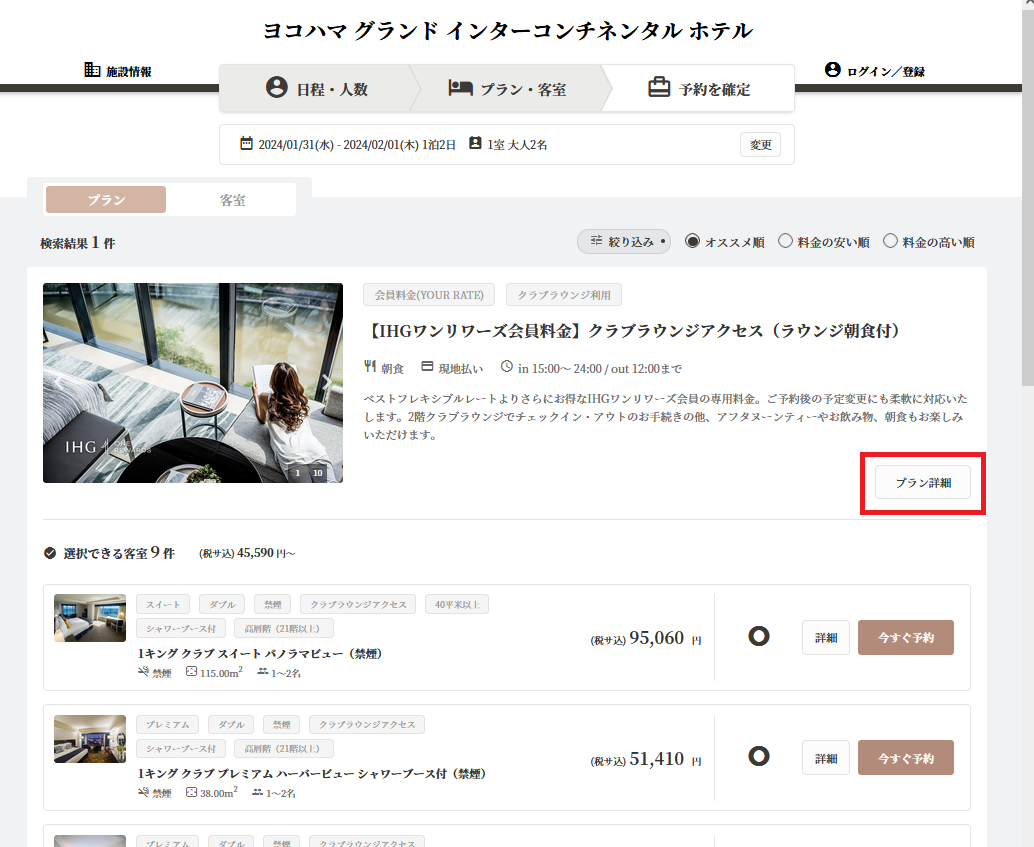Open the Club Premium Harbor View thumbnail
1034x847 pixels.
point(90,739)
